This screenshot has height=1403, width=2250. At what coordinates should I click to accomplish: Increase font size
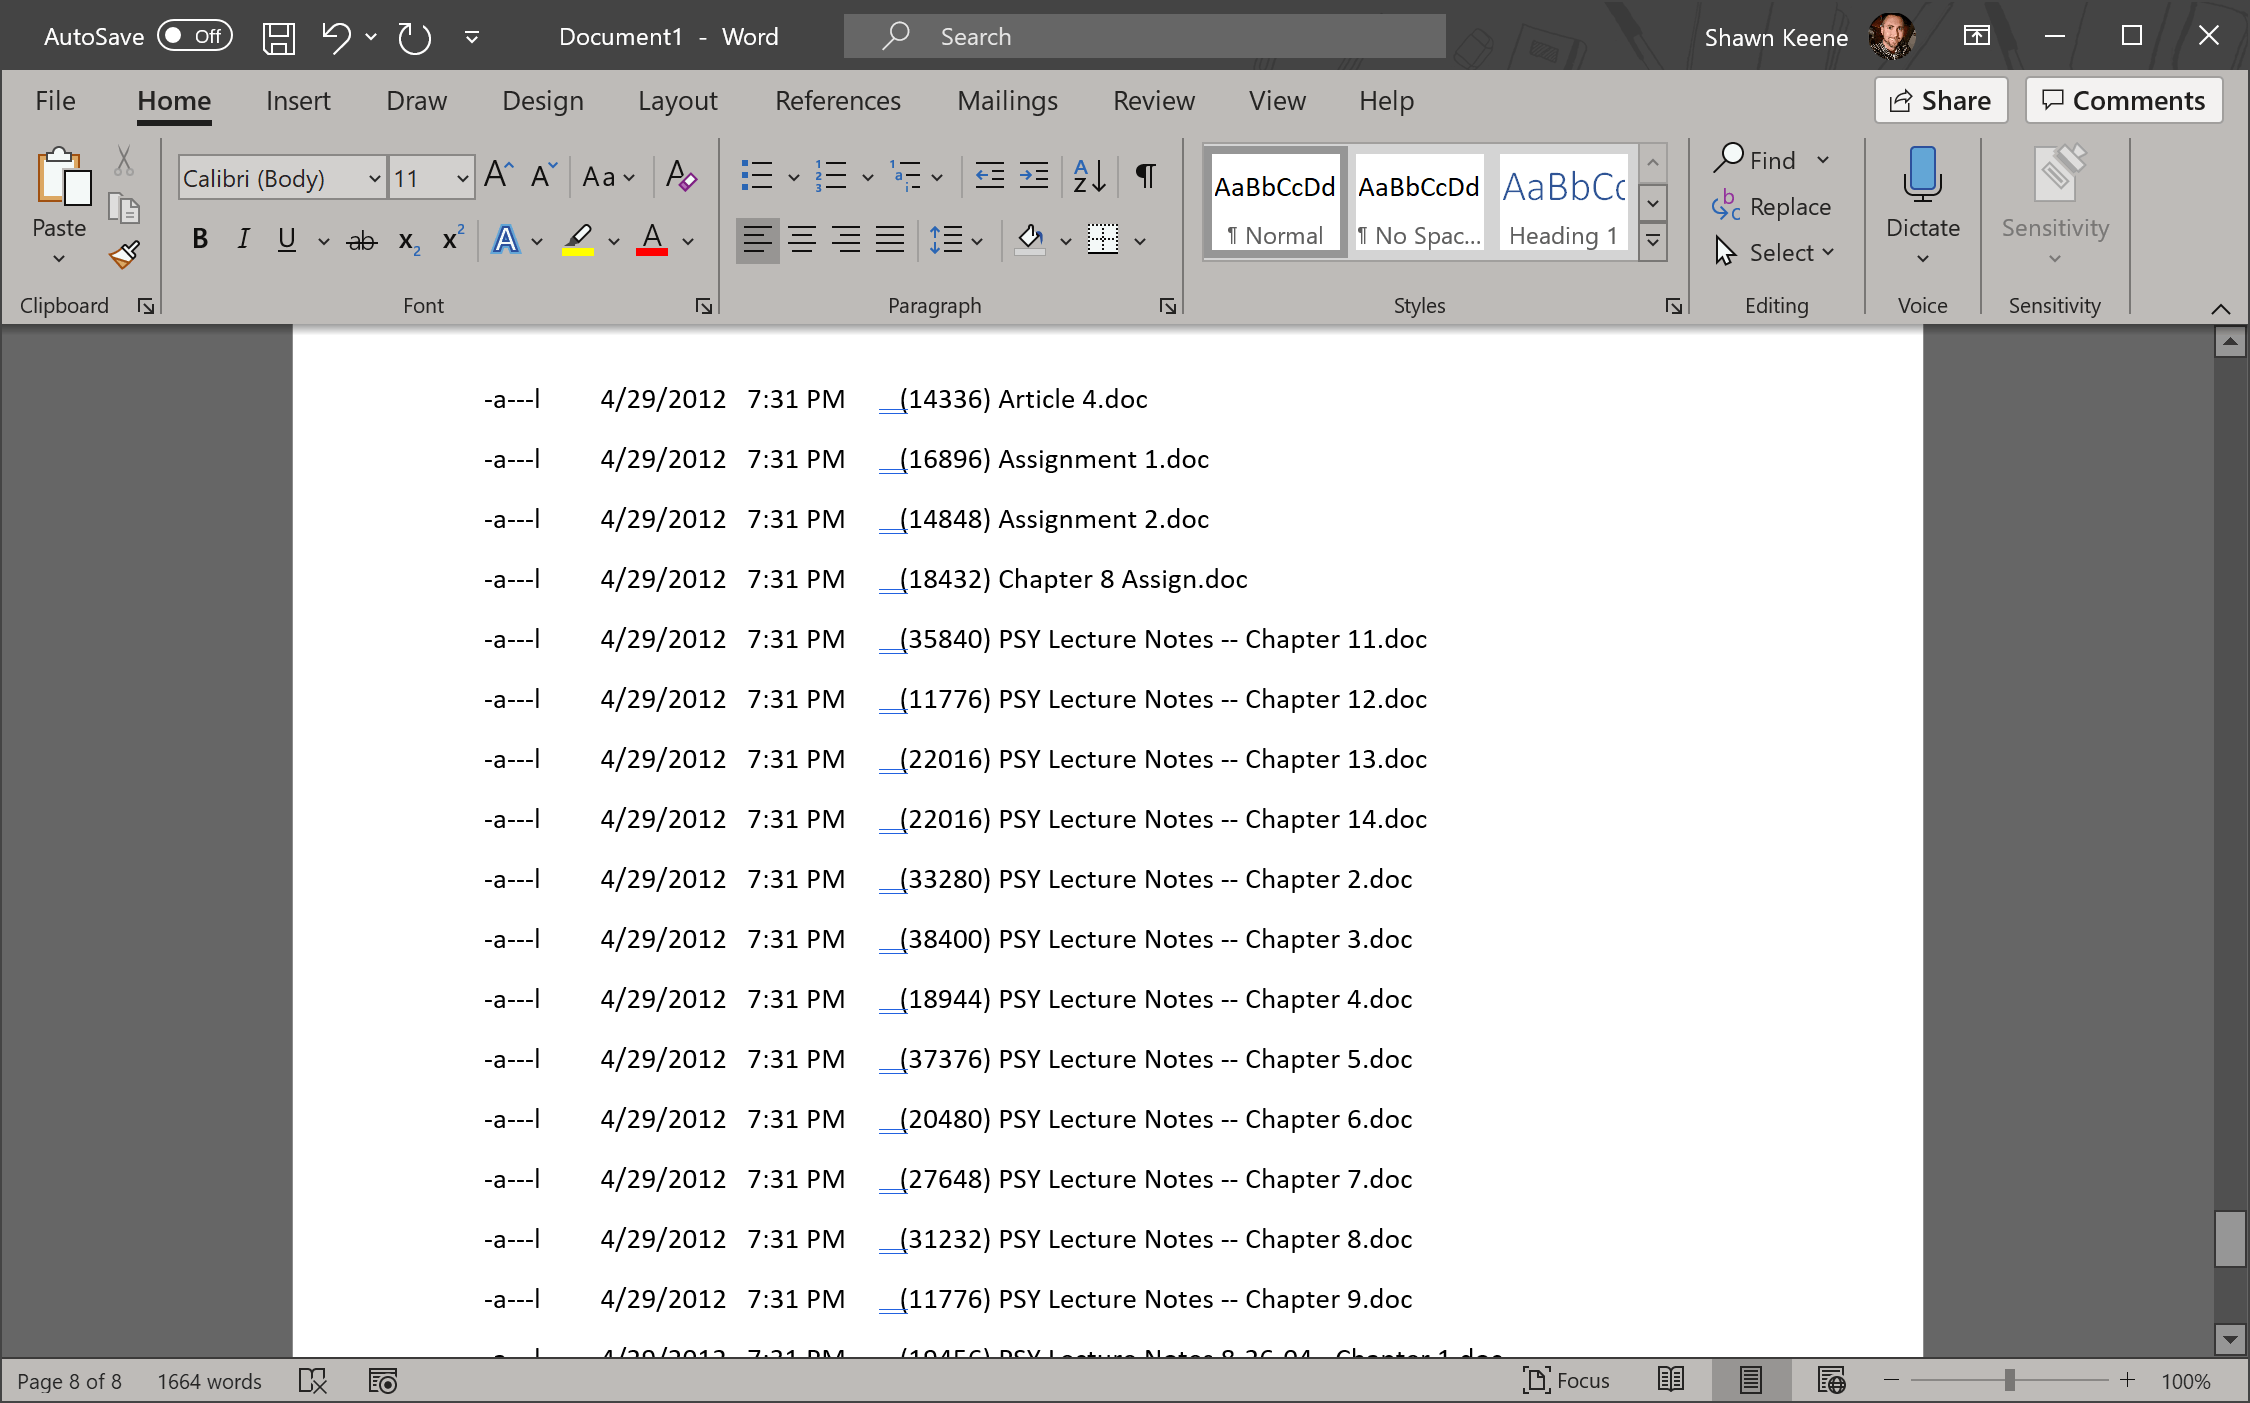coord(498,176)
